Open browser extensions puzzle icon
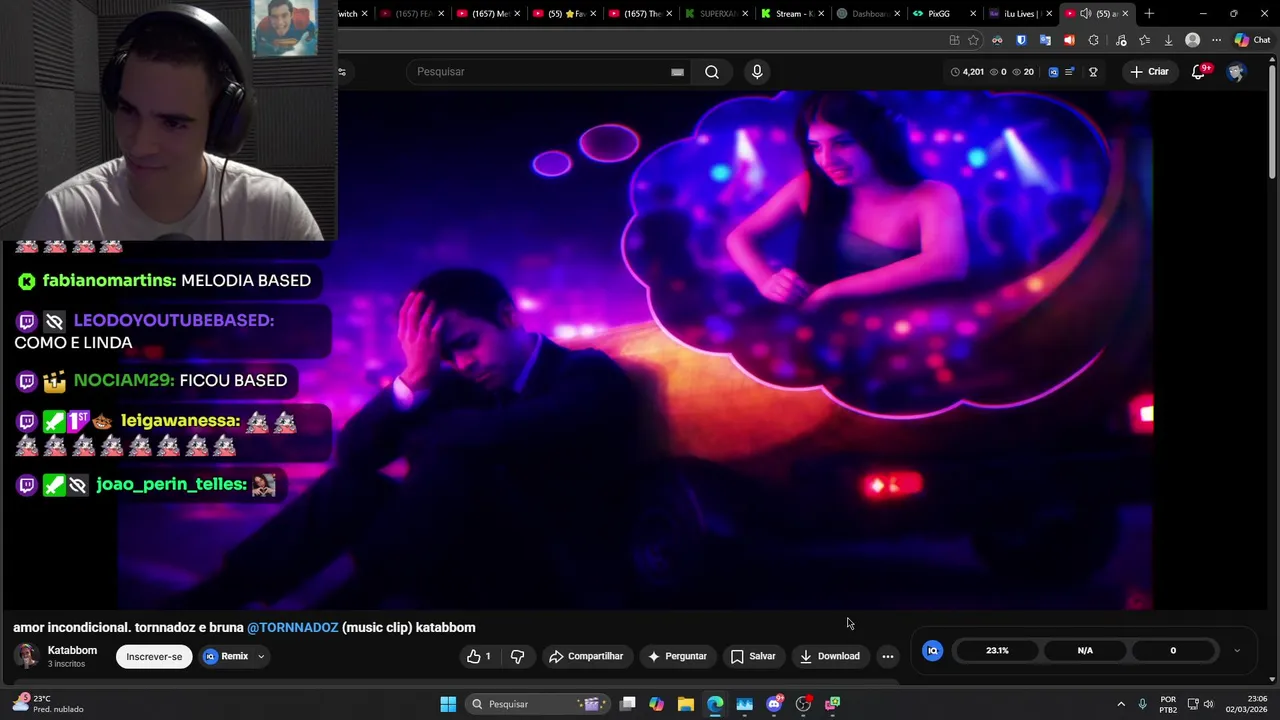The image size is (1280, 720). point(1093,40)
